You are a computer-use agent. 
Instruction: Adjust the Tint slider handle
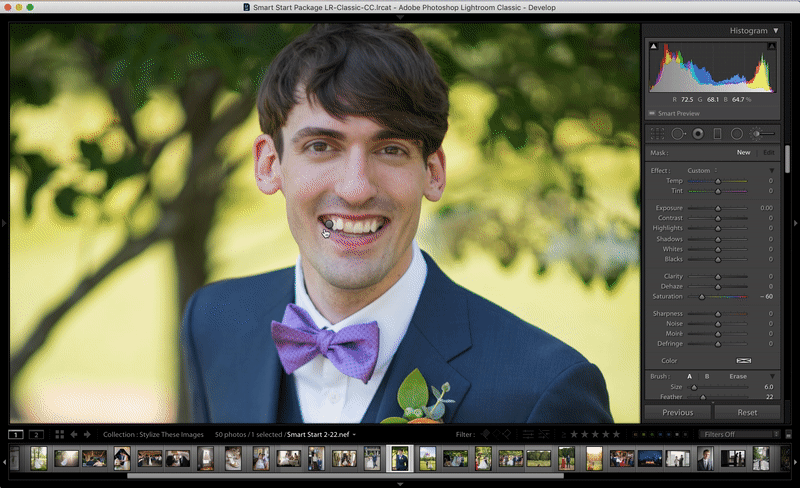718,191
